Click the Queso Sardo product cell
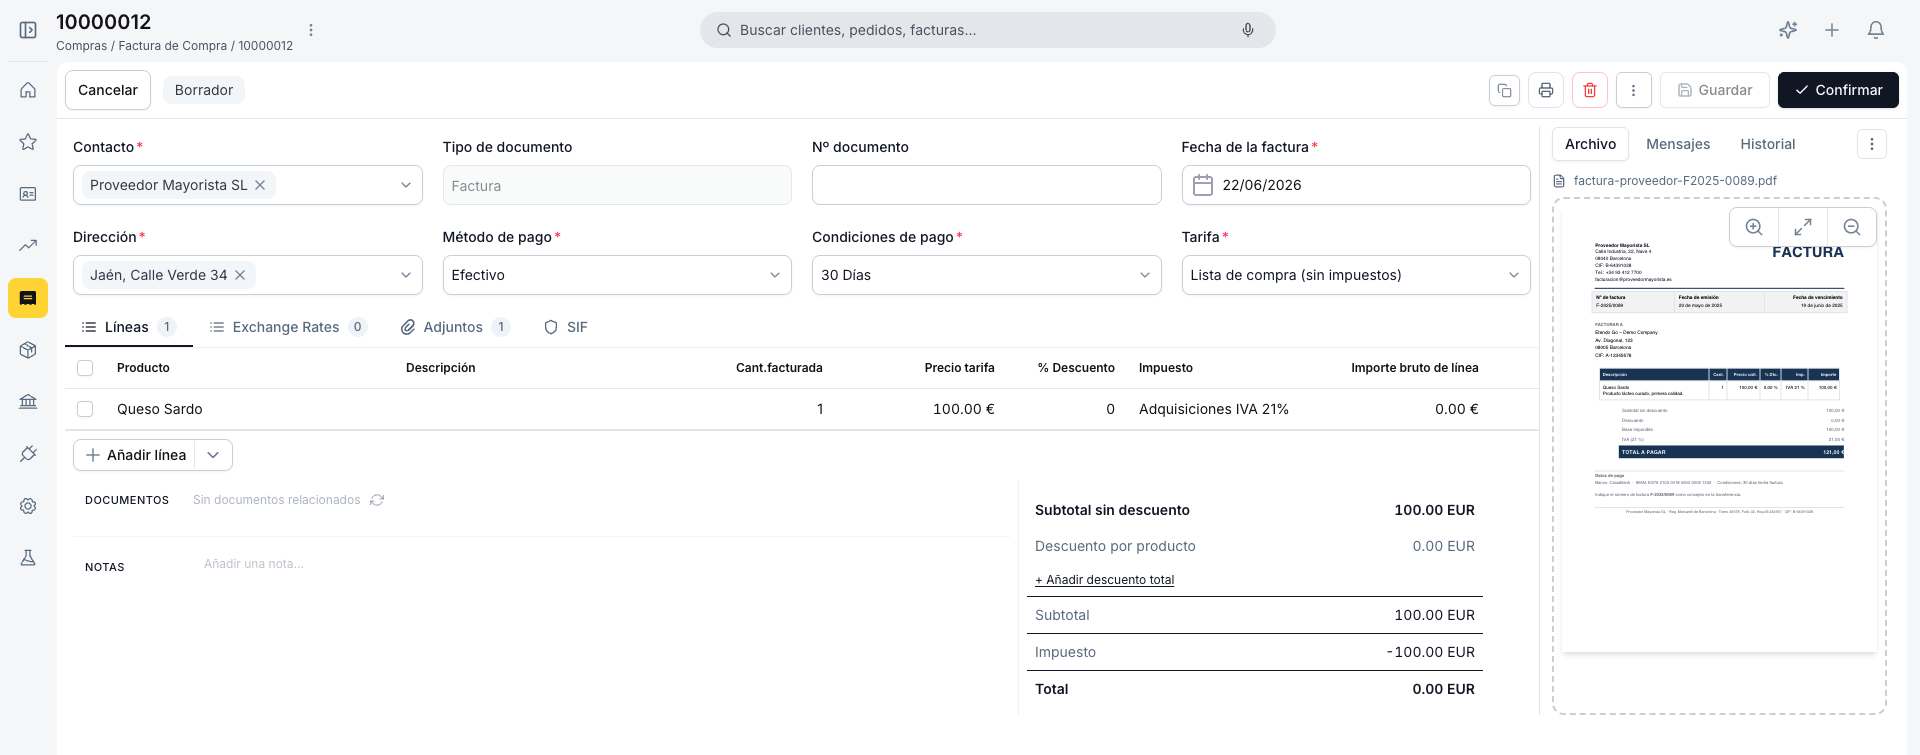 coord(160,409)
